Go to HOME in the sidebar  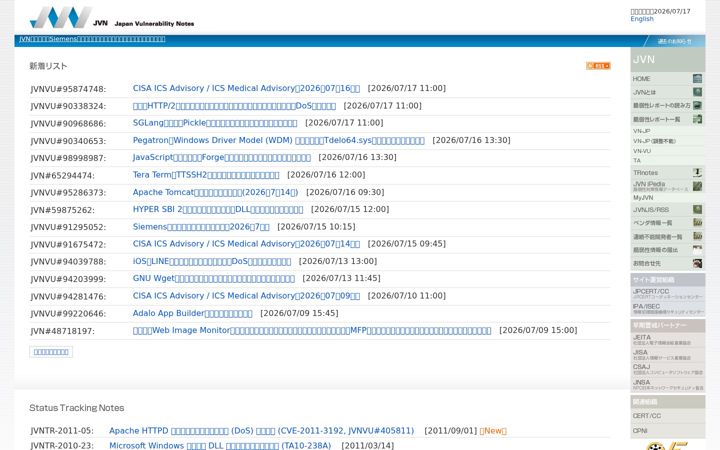667,79
